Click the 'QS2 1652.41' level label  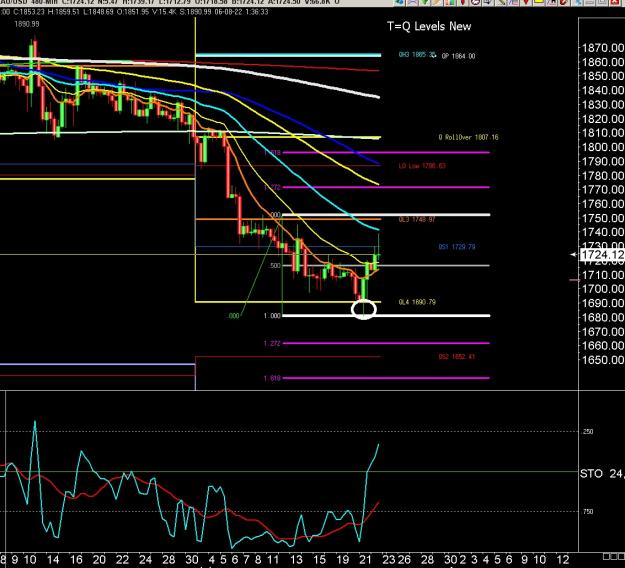[456, 357]
